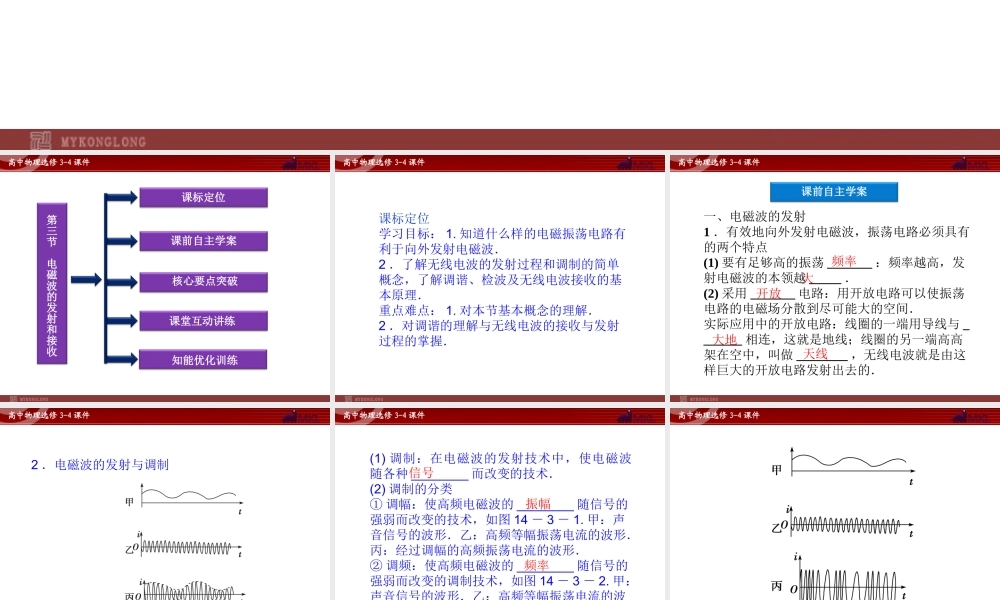Select the 课标定位 learning goals slide text

500,279
